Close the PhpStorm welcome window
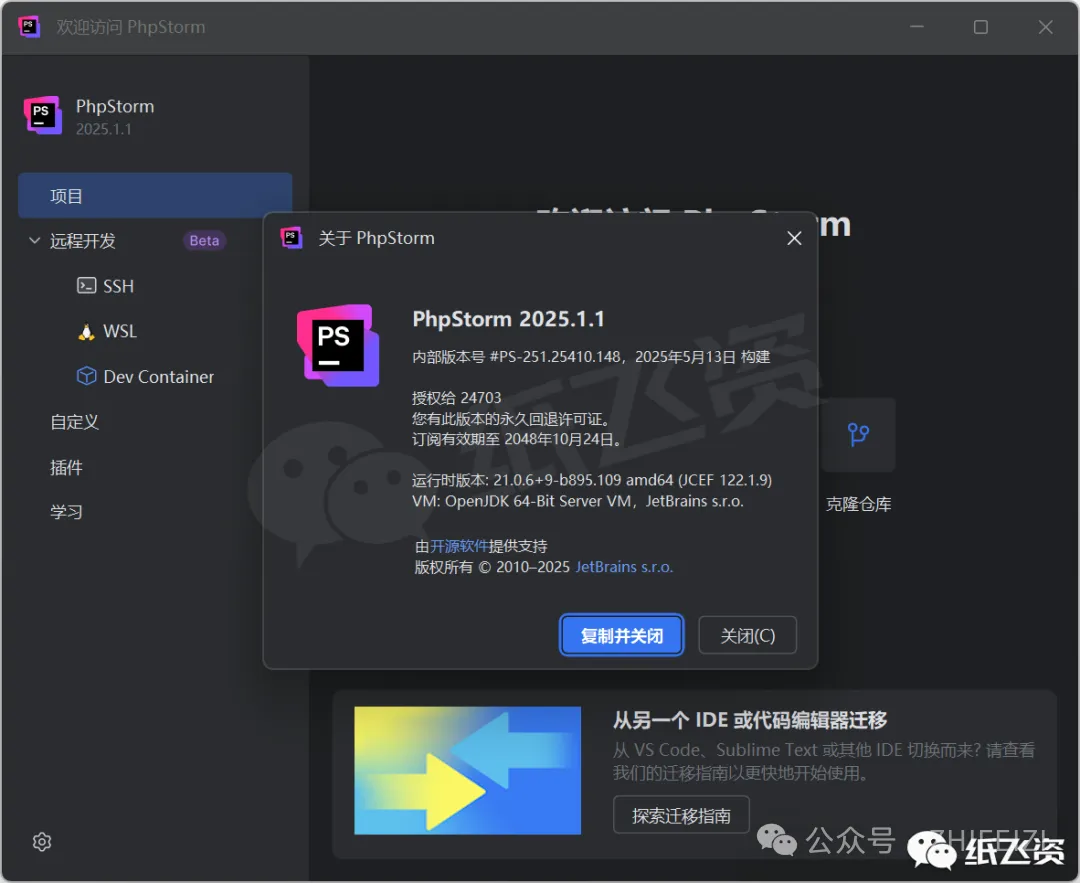 click(x=1046, y=27)
